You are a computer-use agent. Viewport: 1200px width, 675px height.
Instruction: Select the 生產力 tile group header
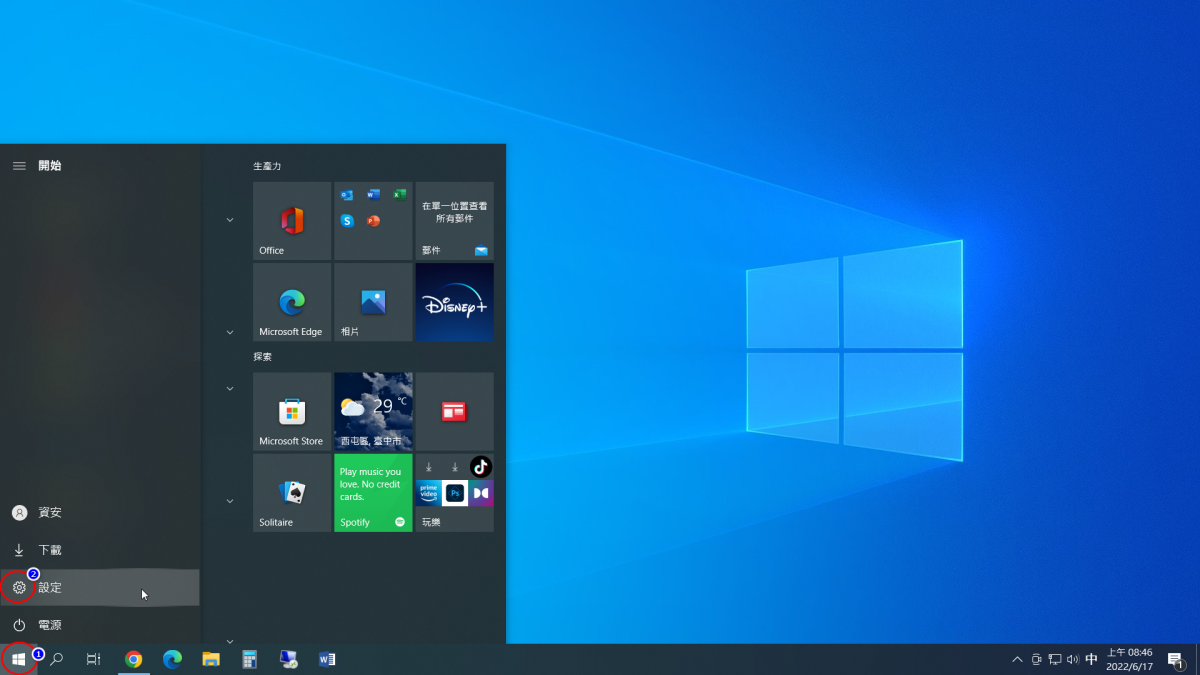tap(267, 166)
